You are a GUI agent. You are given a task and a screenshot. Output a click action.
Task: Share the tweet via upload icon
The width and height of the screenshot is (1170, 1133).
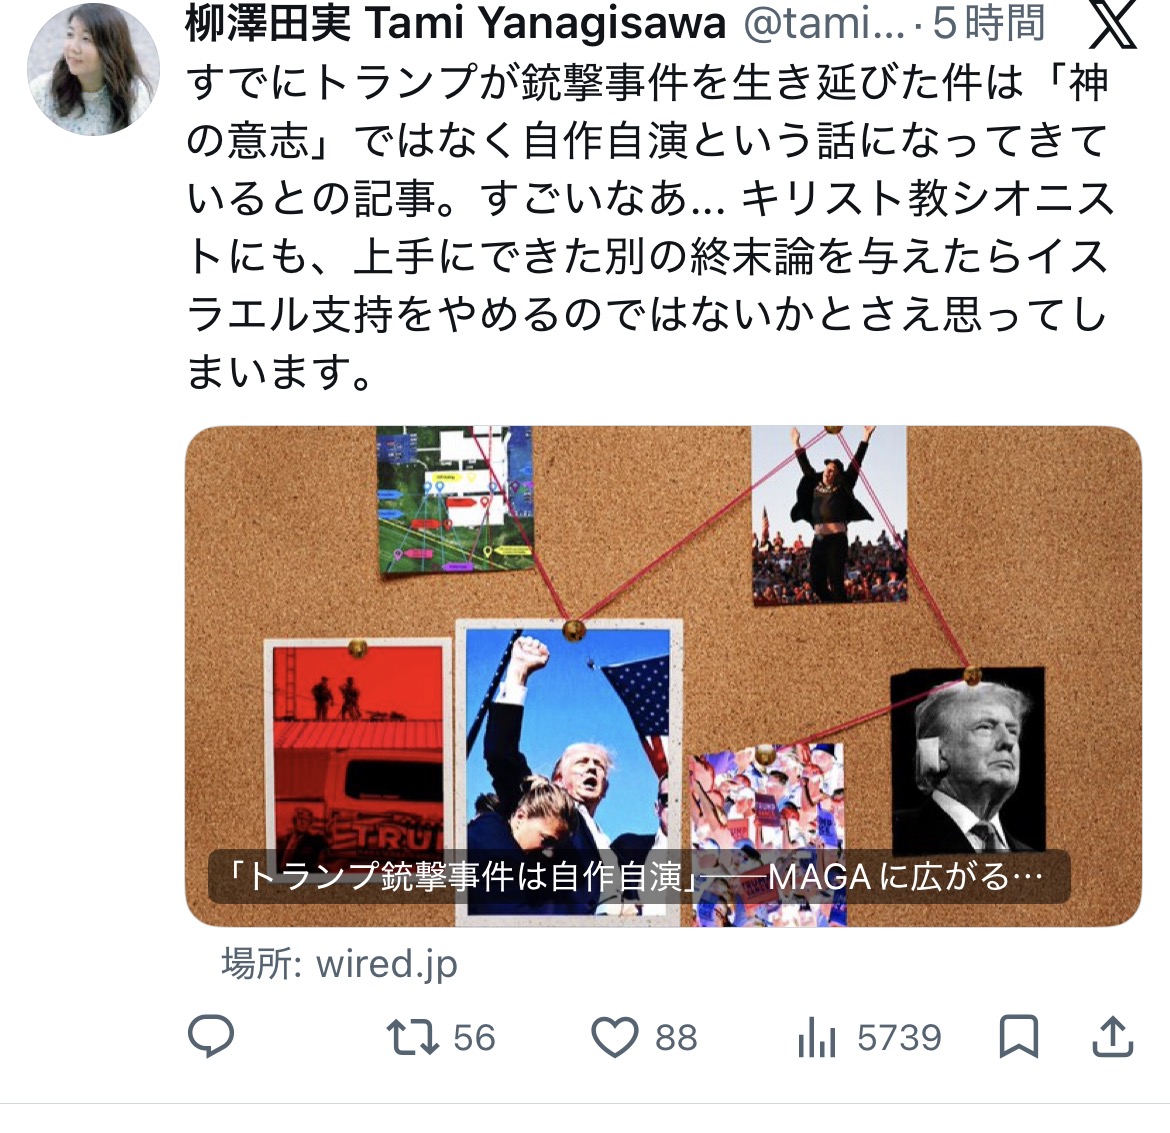[1113, 1037]
